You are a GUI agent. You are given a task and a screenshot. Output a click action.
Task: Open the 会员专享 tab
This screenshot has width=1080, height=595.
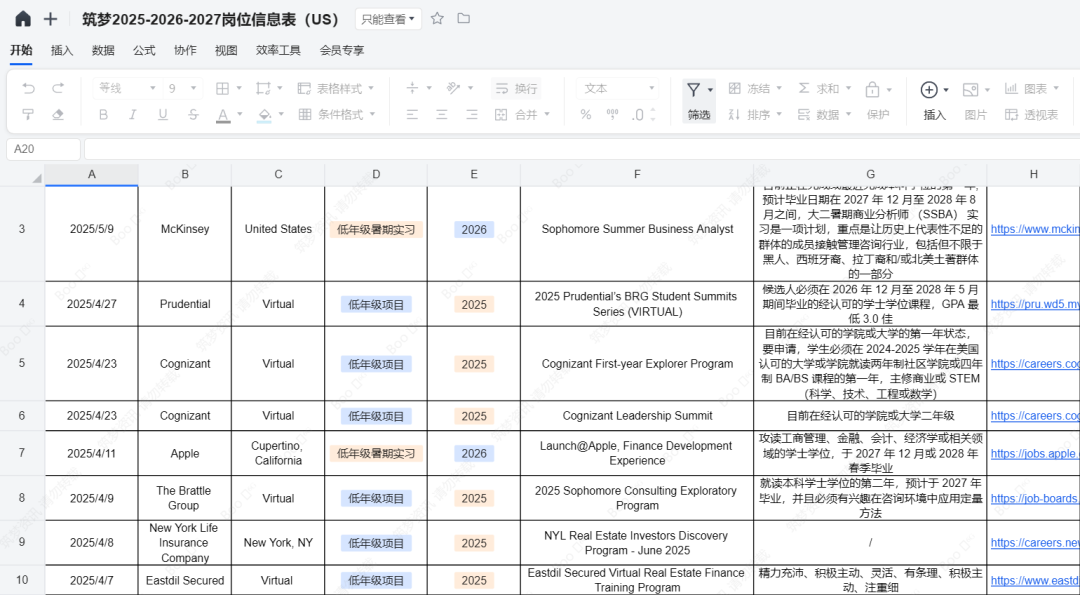(x=342, y=50)
